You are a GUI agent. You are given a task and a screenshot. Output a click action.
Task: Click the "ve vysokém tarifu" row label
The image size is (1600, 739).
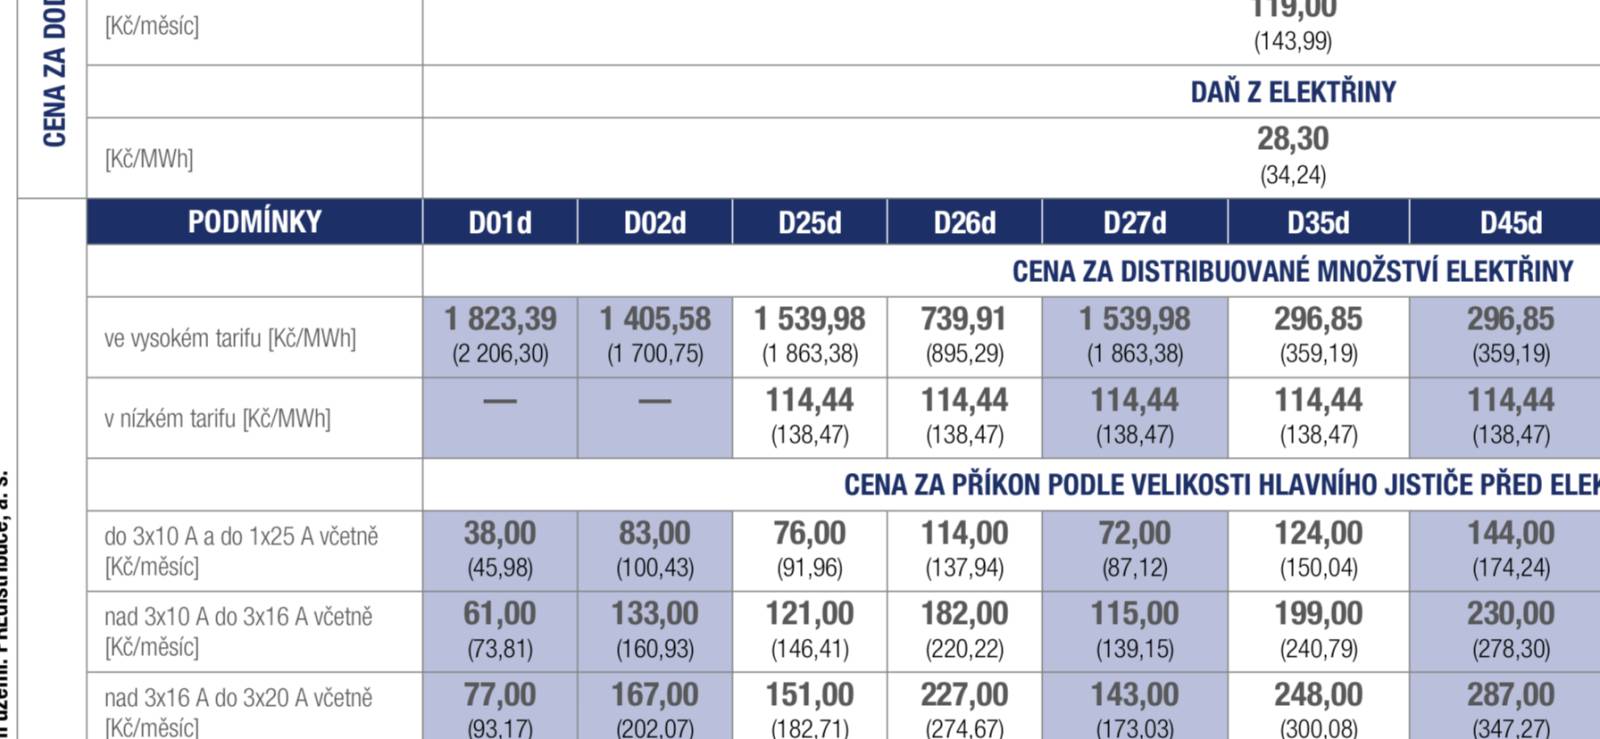point(230,338)
